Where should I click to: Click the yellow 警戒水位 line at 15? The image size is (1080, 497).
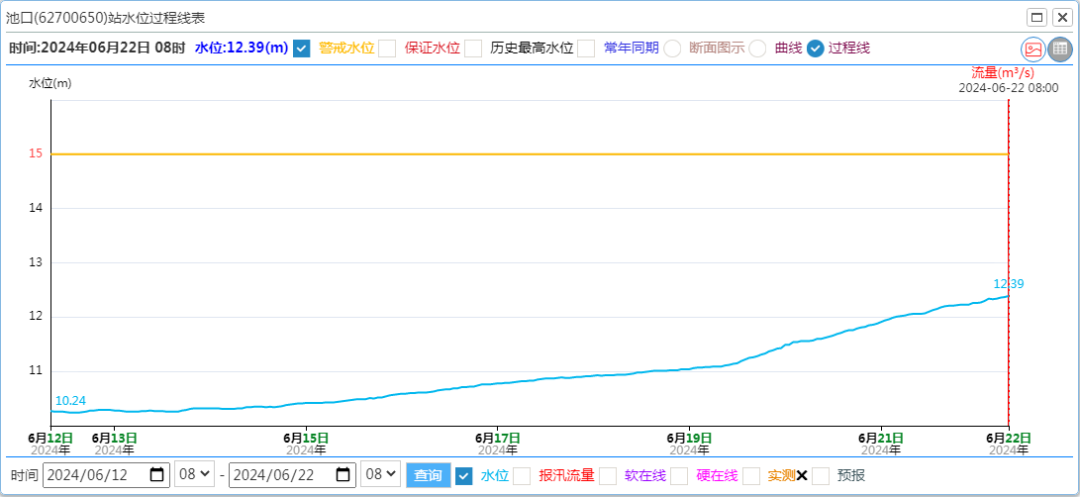pyautogui.click(x=500, y=154)
